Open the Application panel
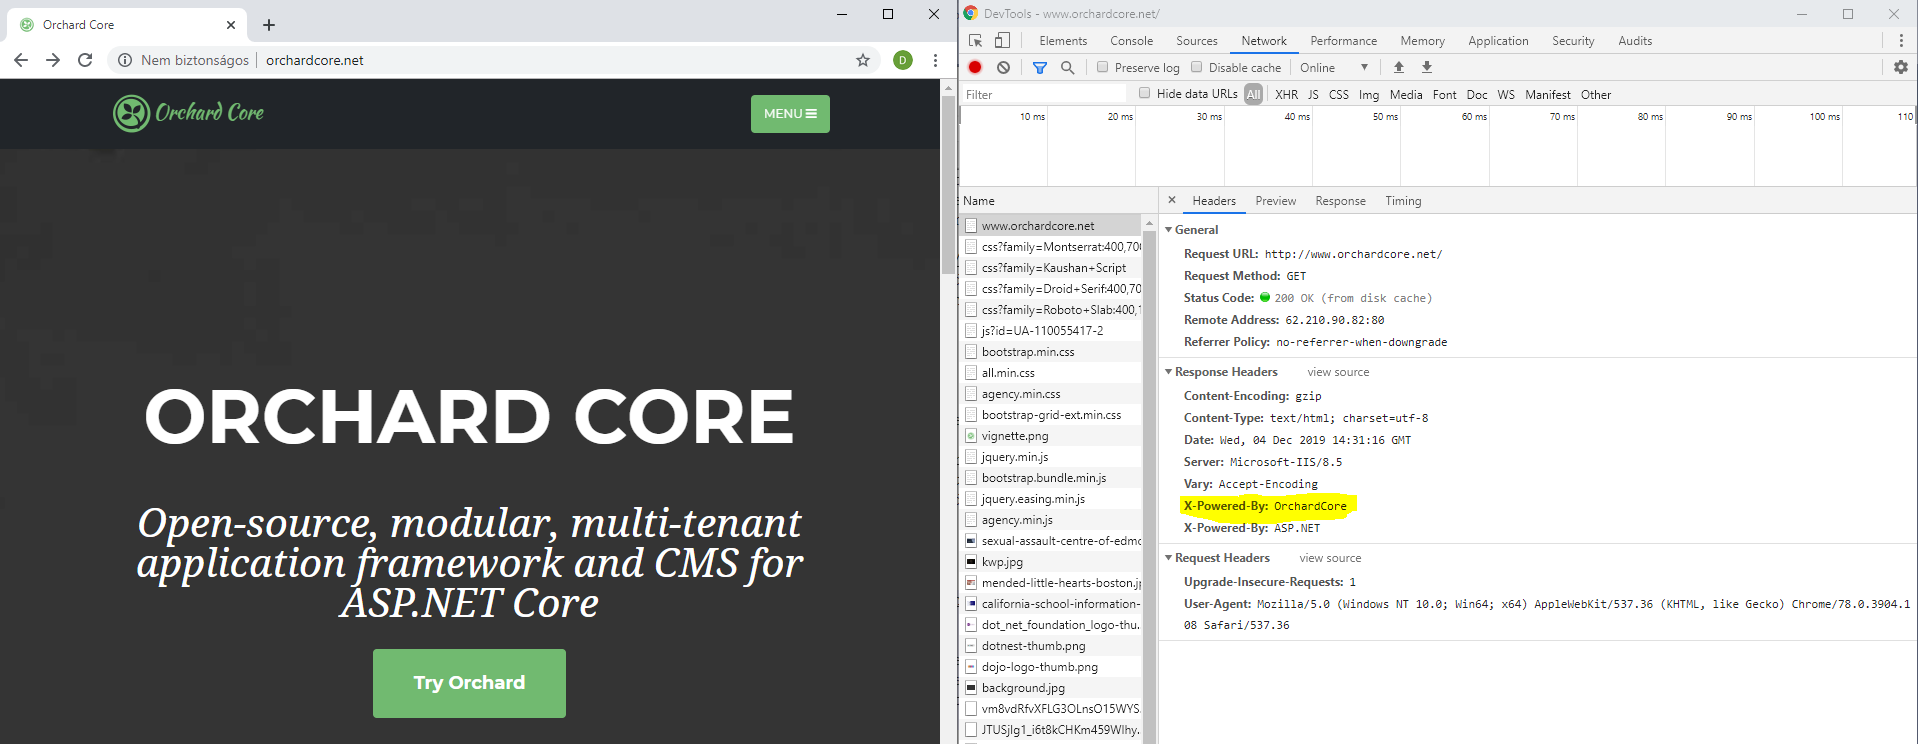The width and height of the screenshot is (1918, 744). 1498,41
